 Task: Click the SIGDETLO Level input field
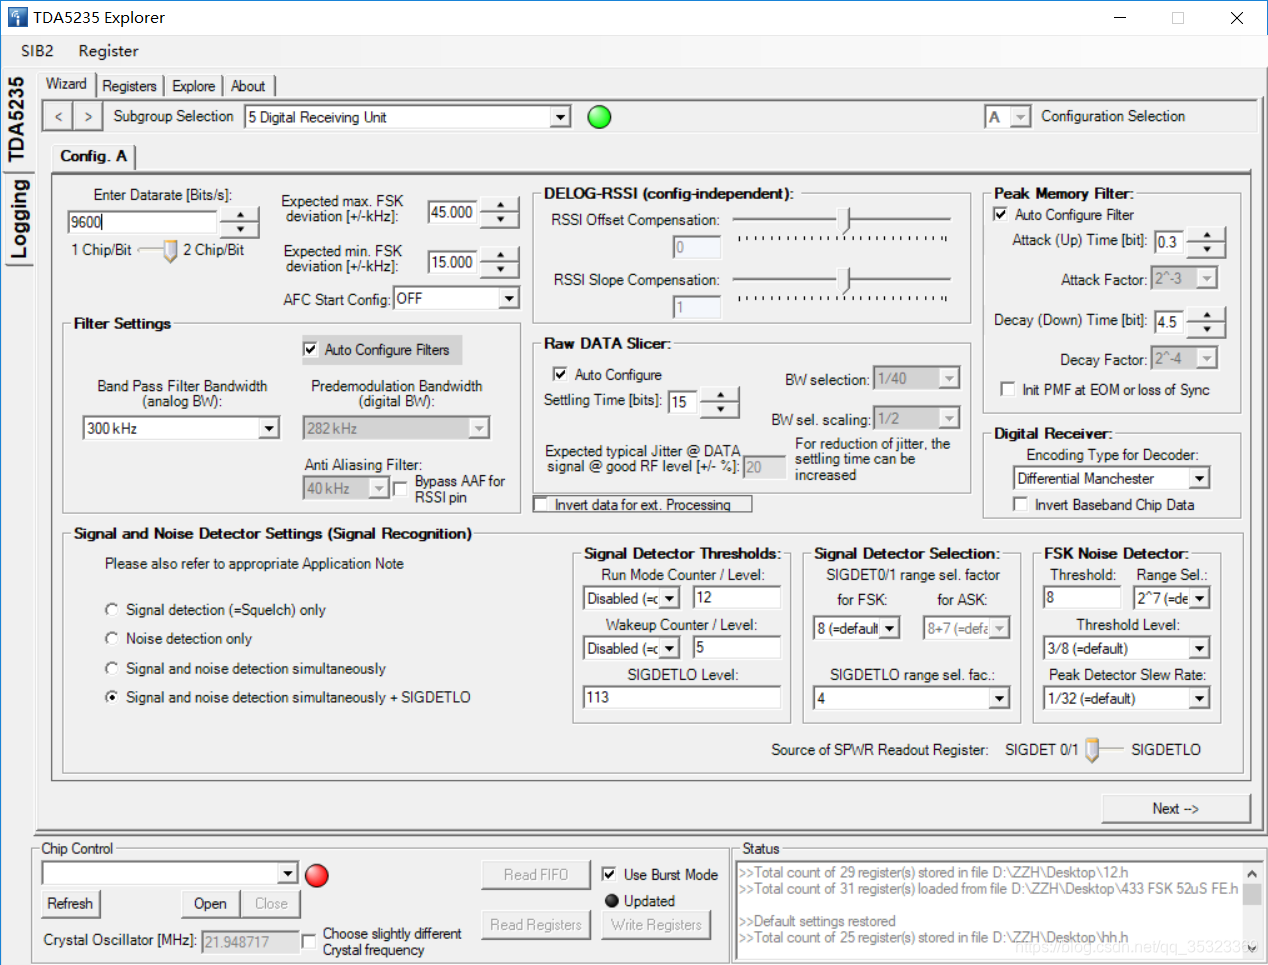click(x=682, y=697)
